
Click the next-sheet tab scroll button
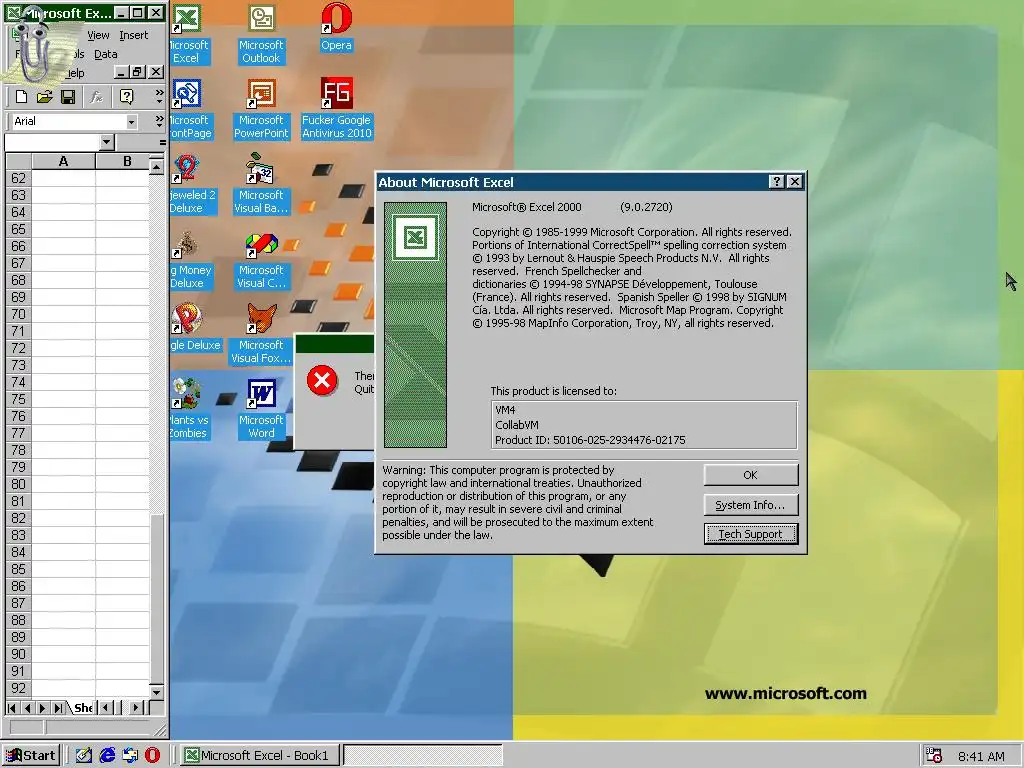tap(43, 708)
